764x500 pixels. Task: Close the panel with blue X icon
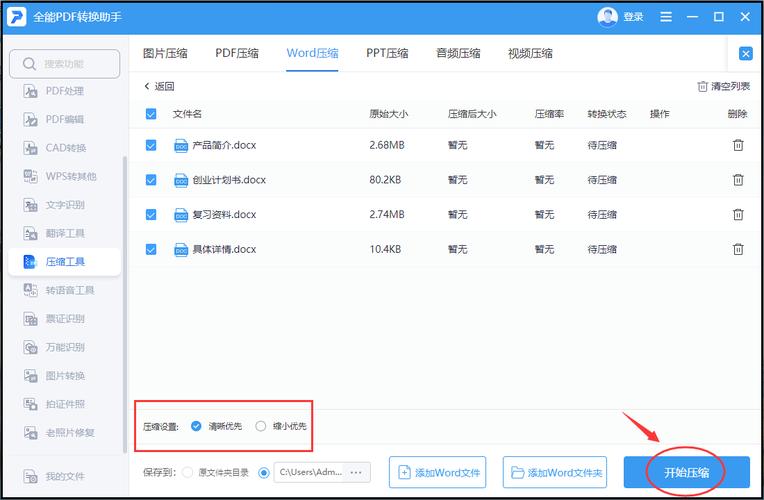[745, 53]
